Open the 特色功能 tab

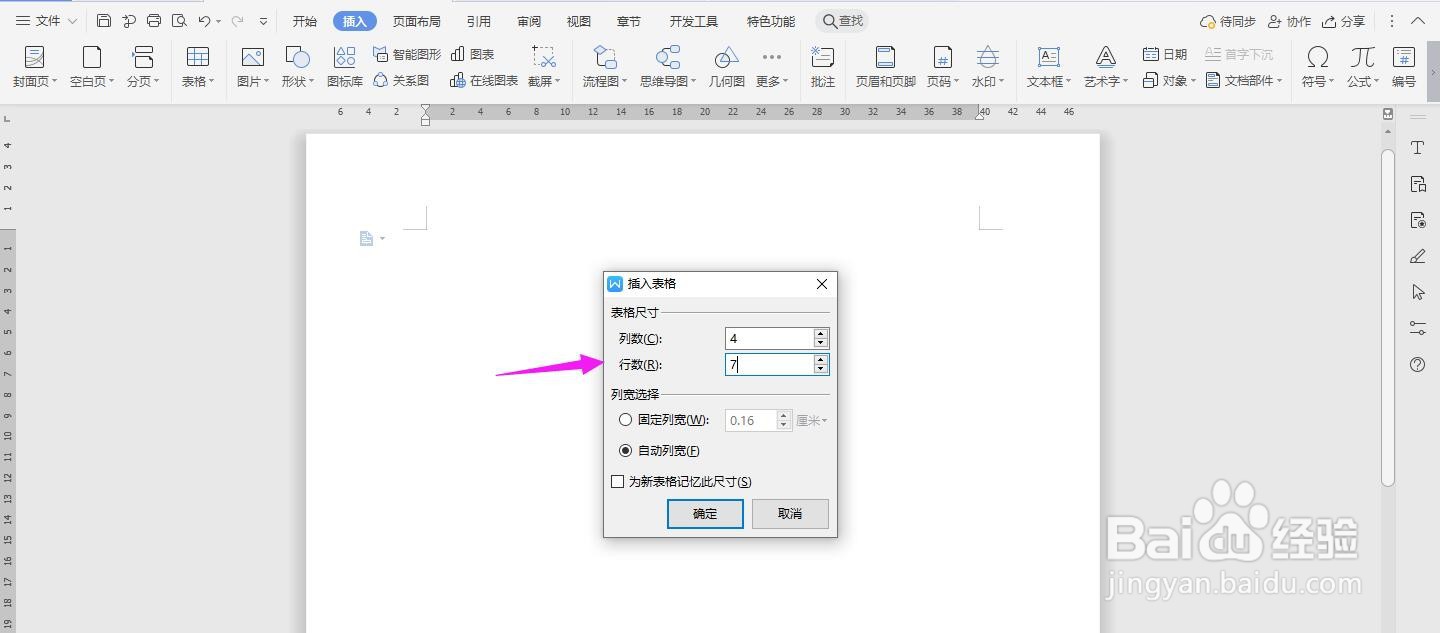[771, 21]
